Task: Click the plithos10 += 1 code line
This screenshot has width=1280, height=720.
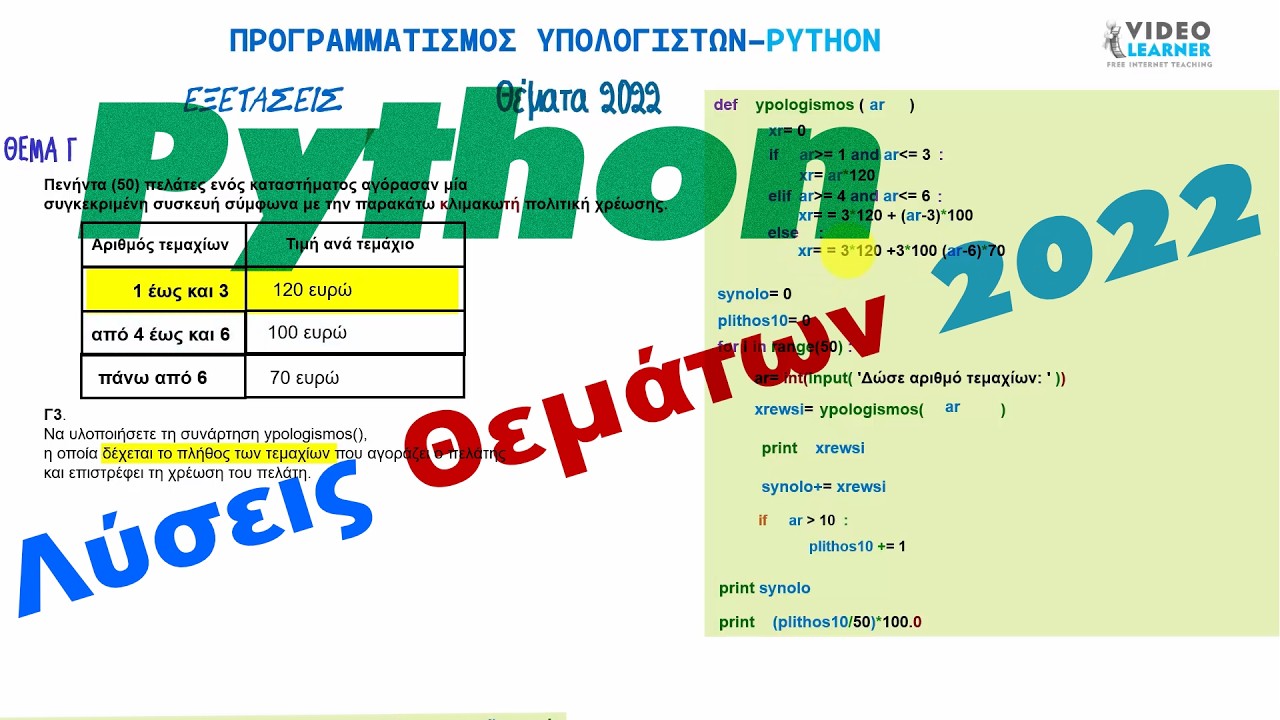Action: [857, 546]
